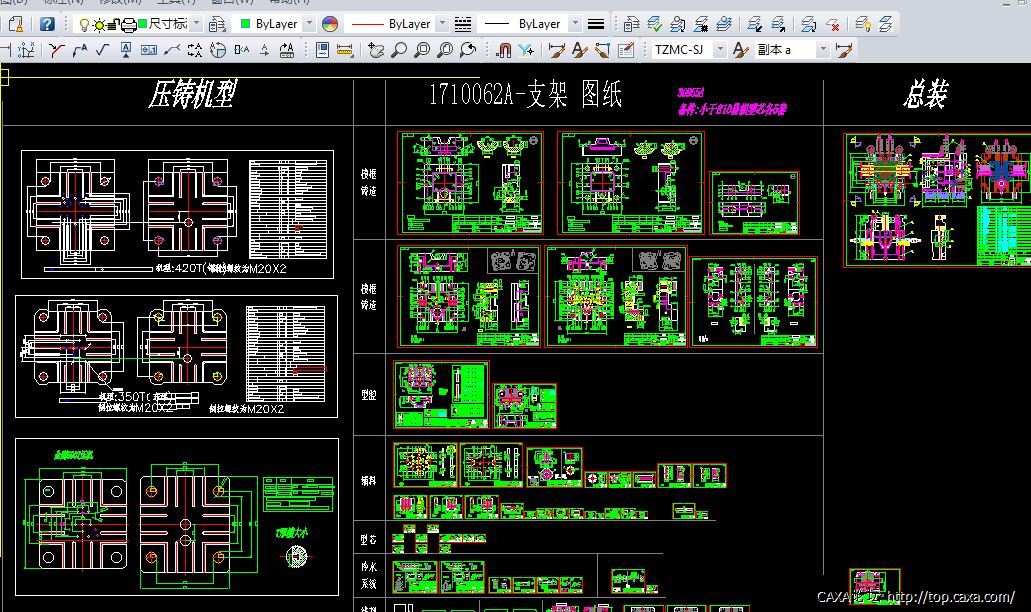Toggle the layer print (printer) icon
Image resolution: width=1031 pixels, height=612 pixels.
[127, 23]
